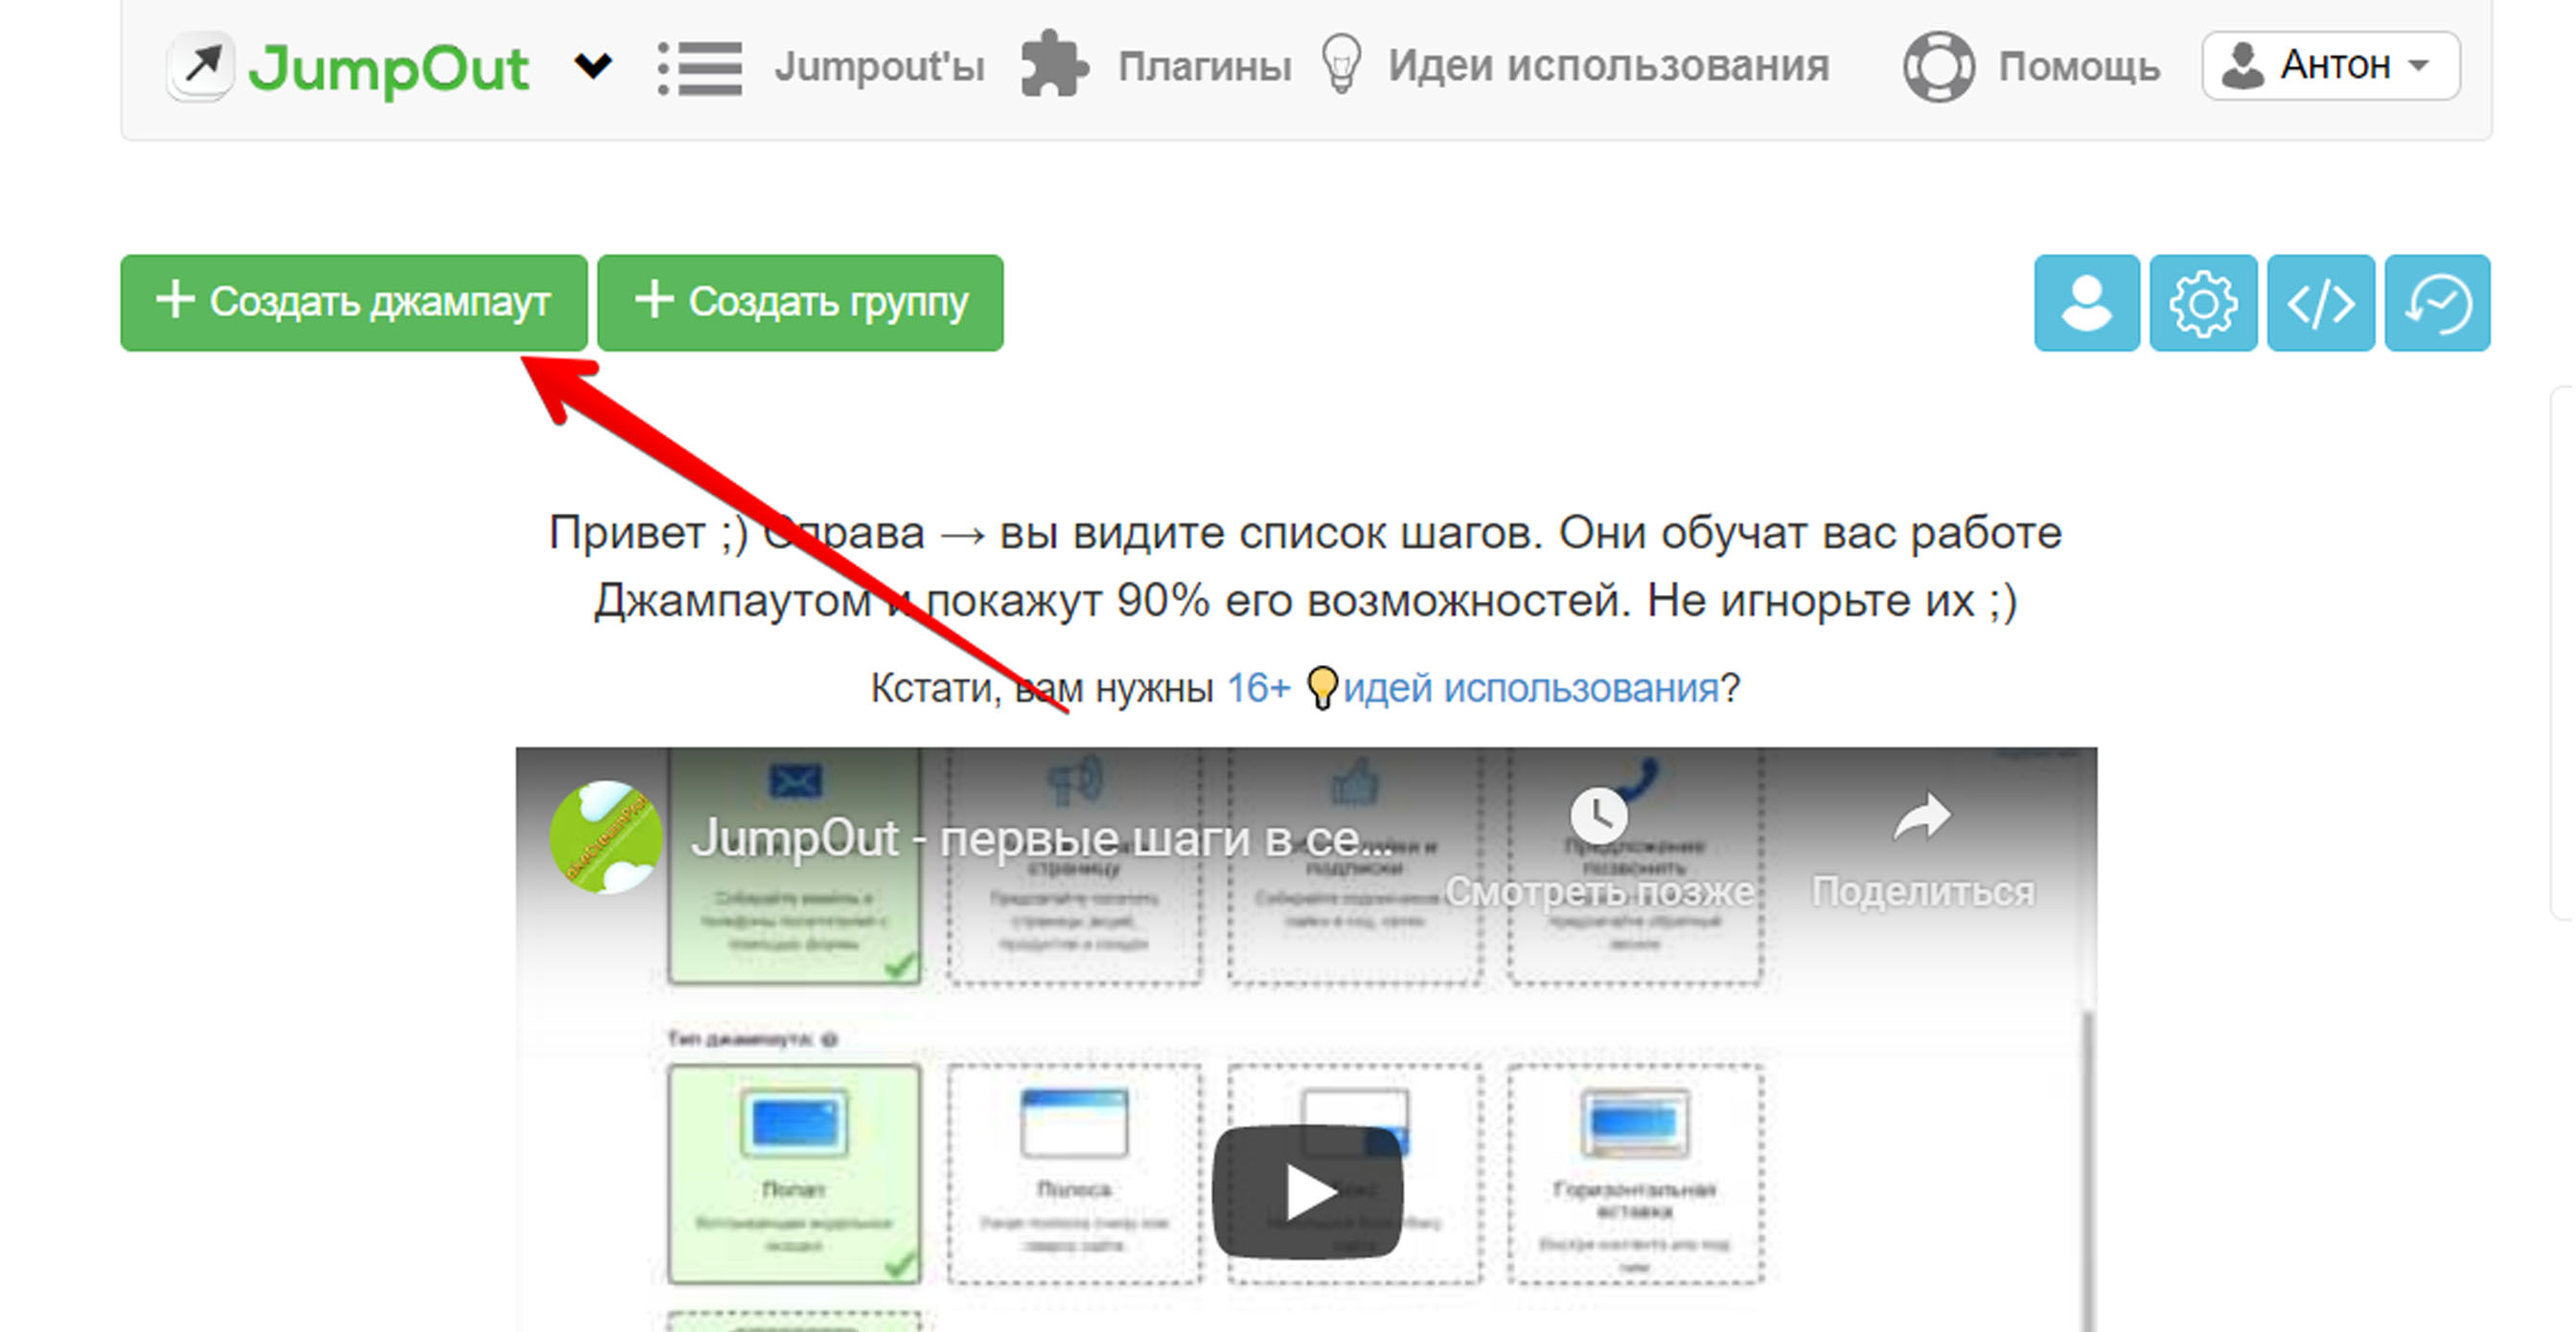This screenshot has height=1332, width=2576.
Task: Click the blue code embed button
Action: tap(2320, 303)
